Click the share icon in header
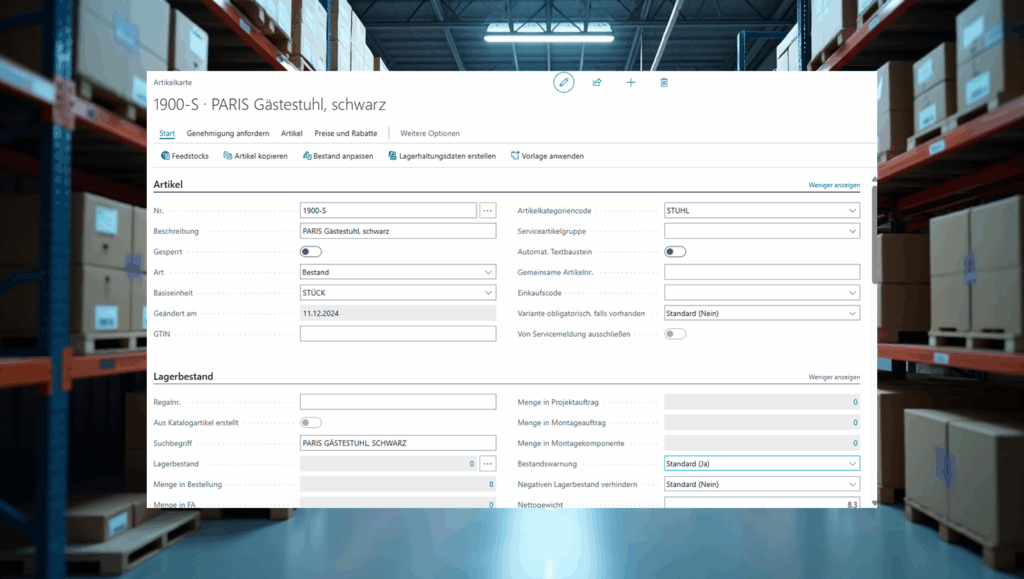The image size is (1024, 579). 597,83
